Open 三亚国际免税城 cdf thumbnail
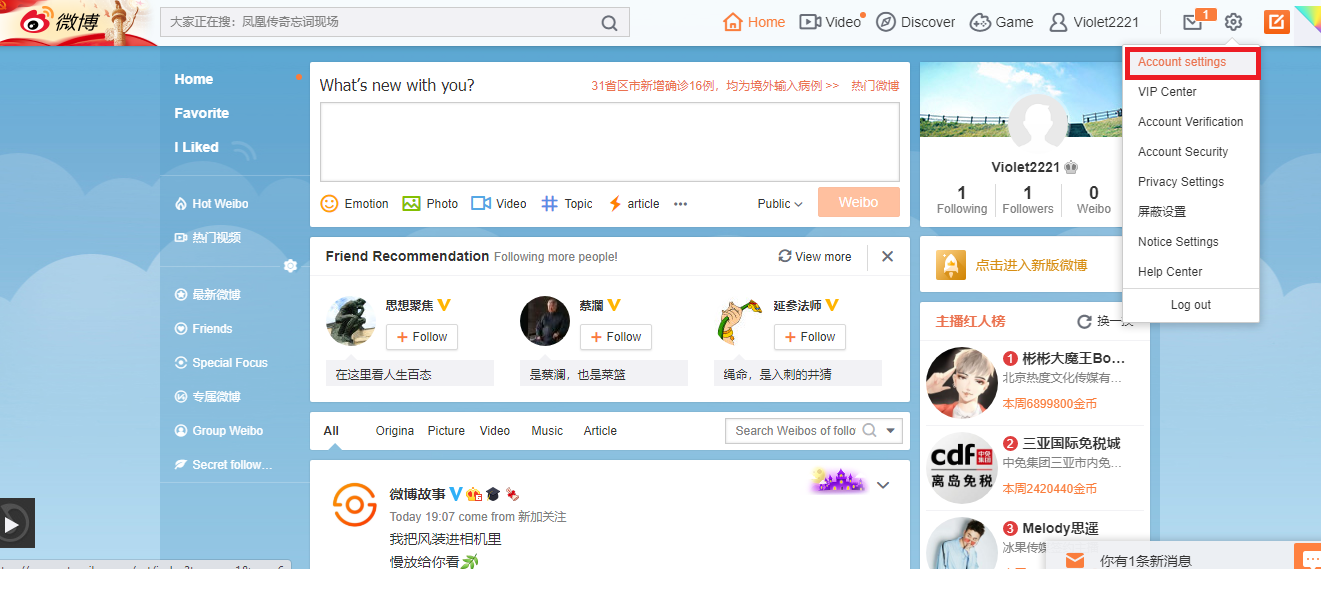Image resolution: width=1321 pixels, height=605 pixels. tap(961, 468)
